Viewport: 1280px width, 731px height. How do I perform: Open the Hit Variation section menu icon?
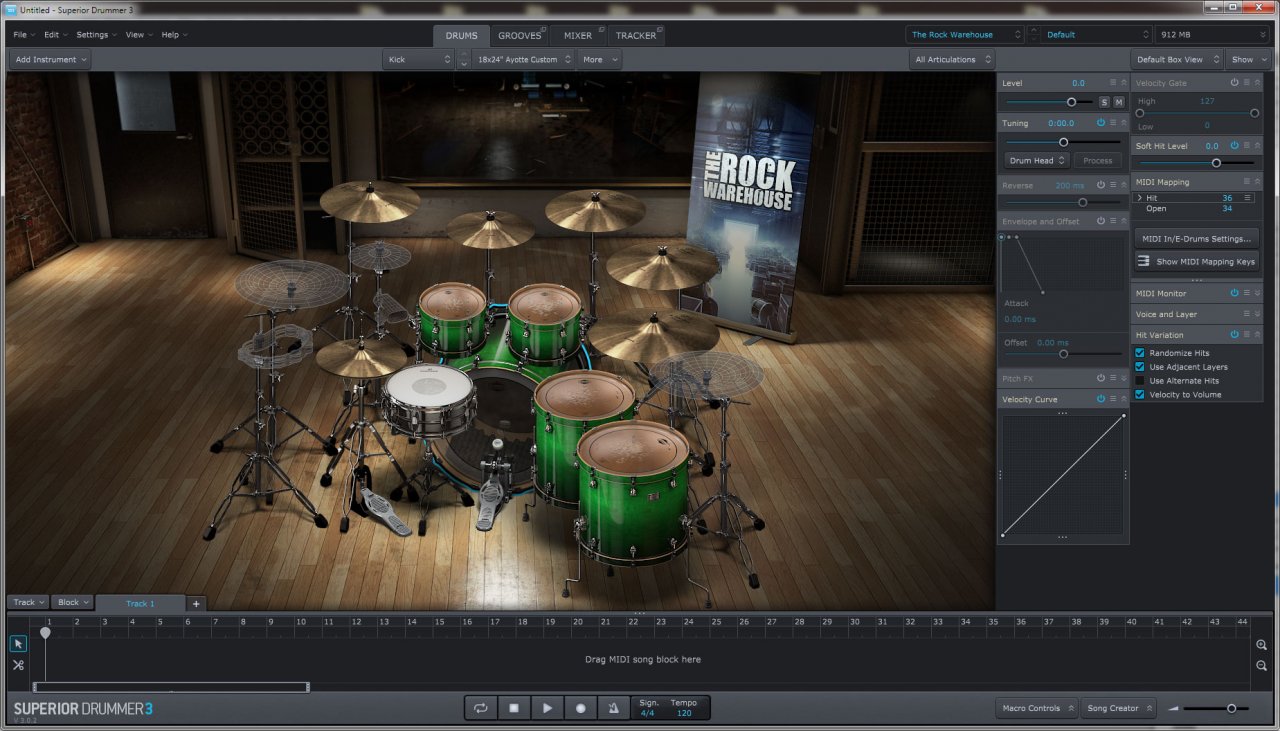point(1247,335)
